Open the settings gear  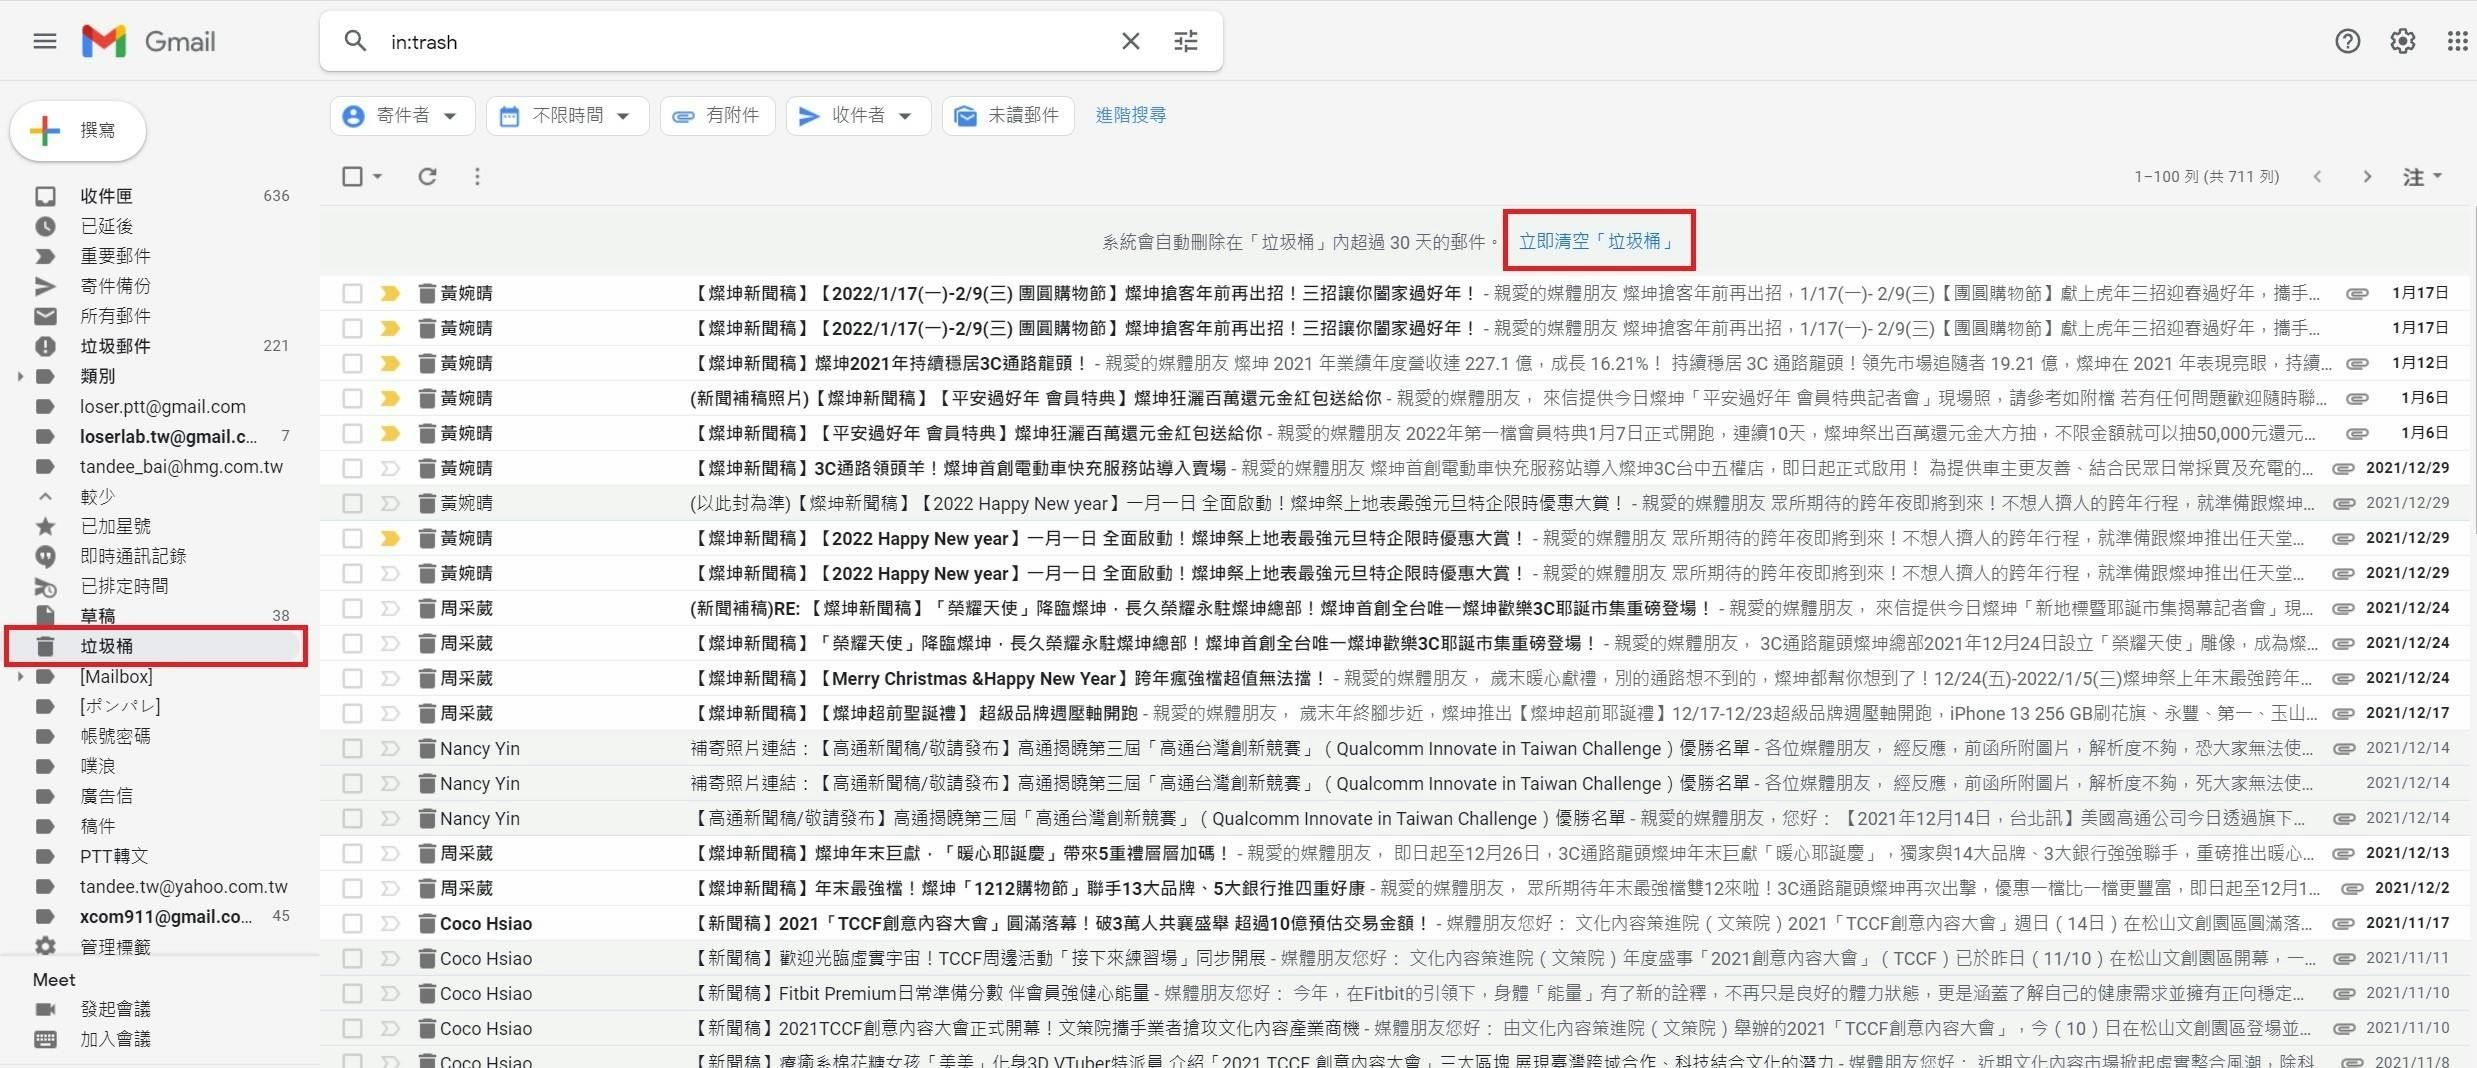tap(2403, 41)
